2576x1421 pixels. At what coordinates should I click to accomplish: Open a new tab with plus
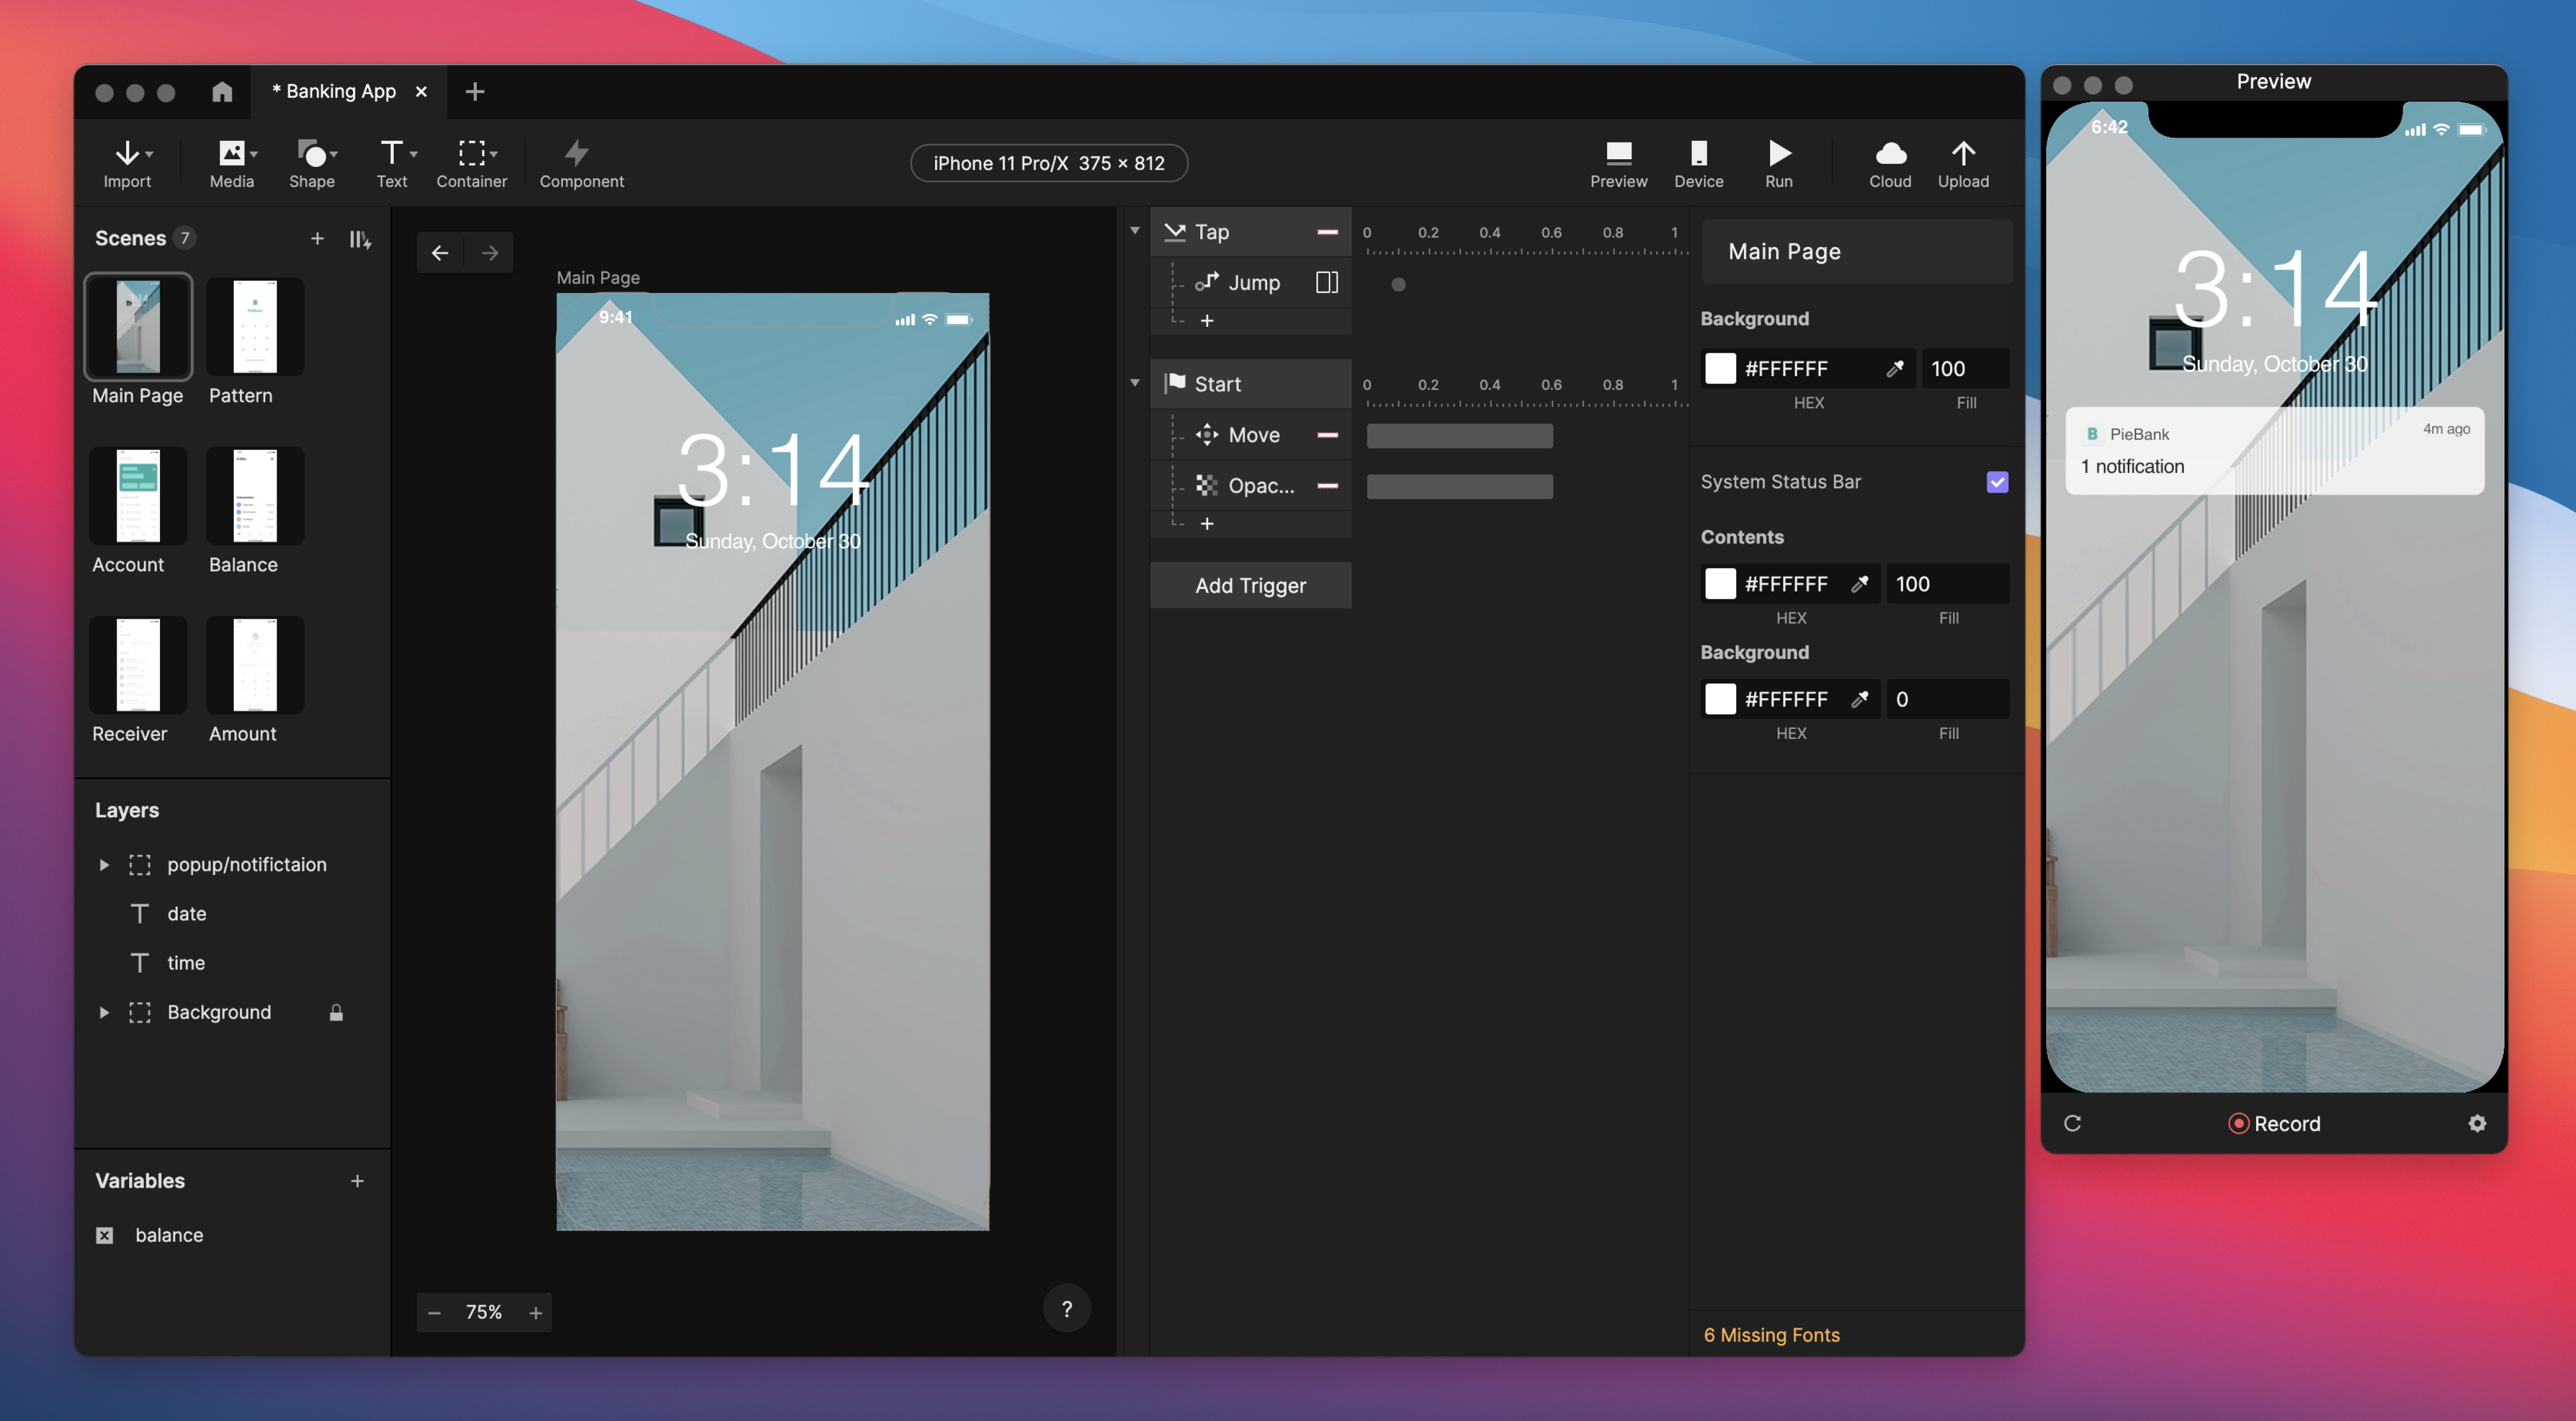pyautogui.click(x=475, y=92)
